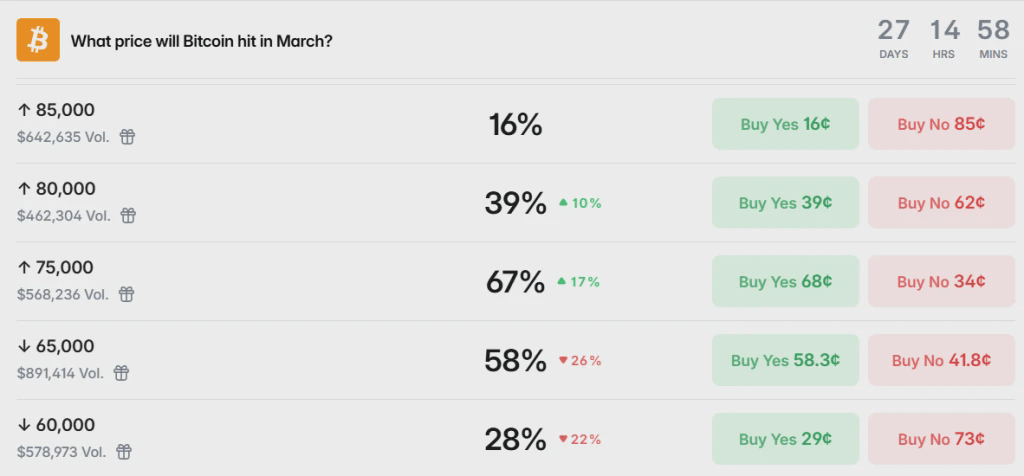Click the days-hours-mins countdown timer
Screen dimensions: 1024x476
(943, 39)
